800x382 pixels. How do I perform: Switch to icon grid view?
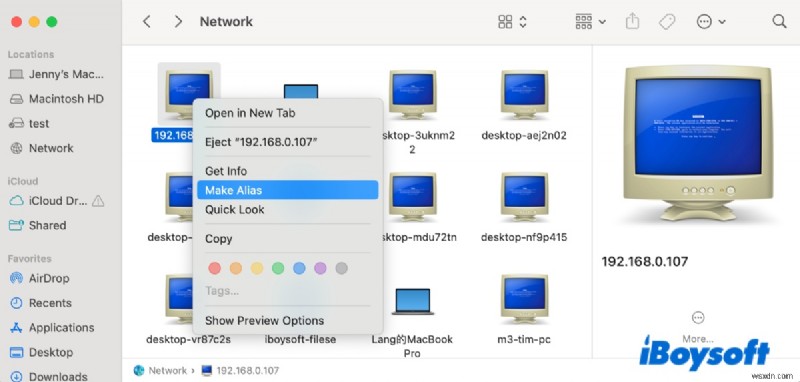[x=505, y=21]
